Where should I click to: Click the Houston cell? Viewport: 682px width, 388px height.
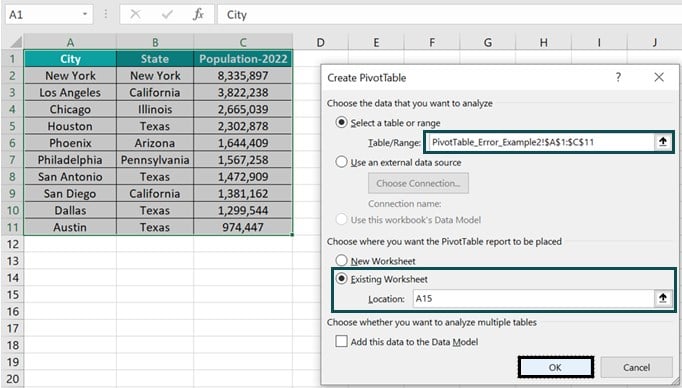click(70, 126)
